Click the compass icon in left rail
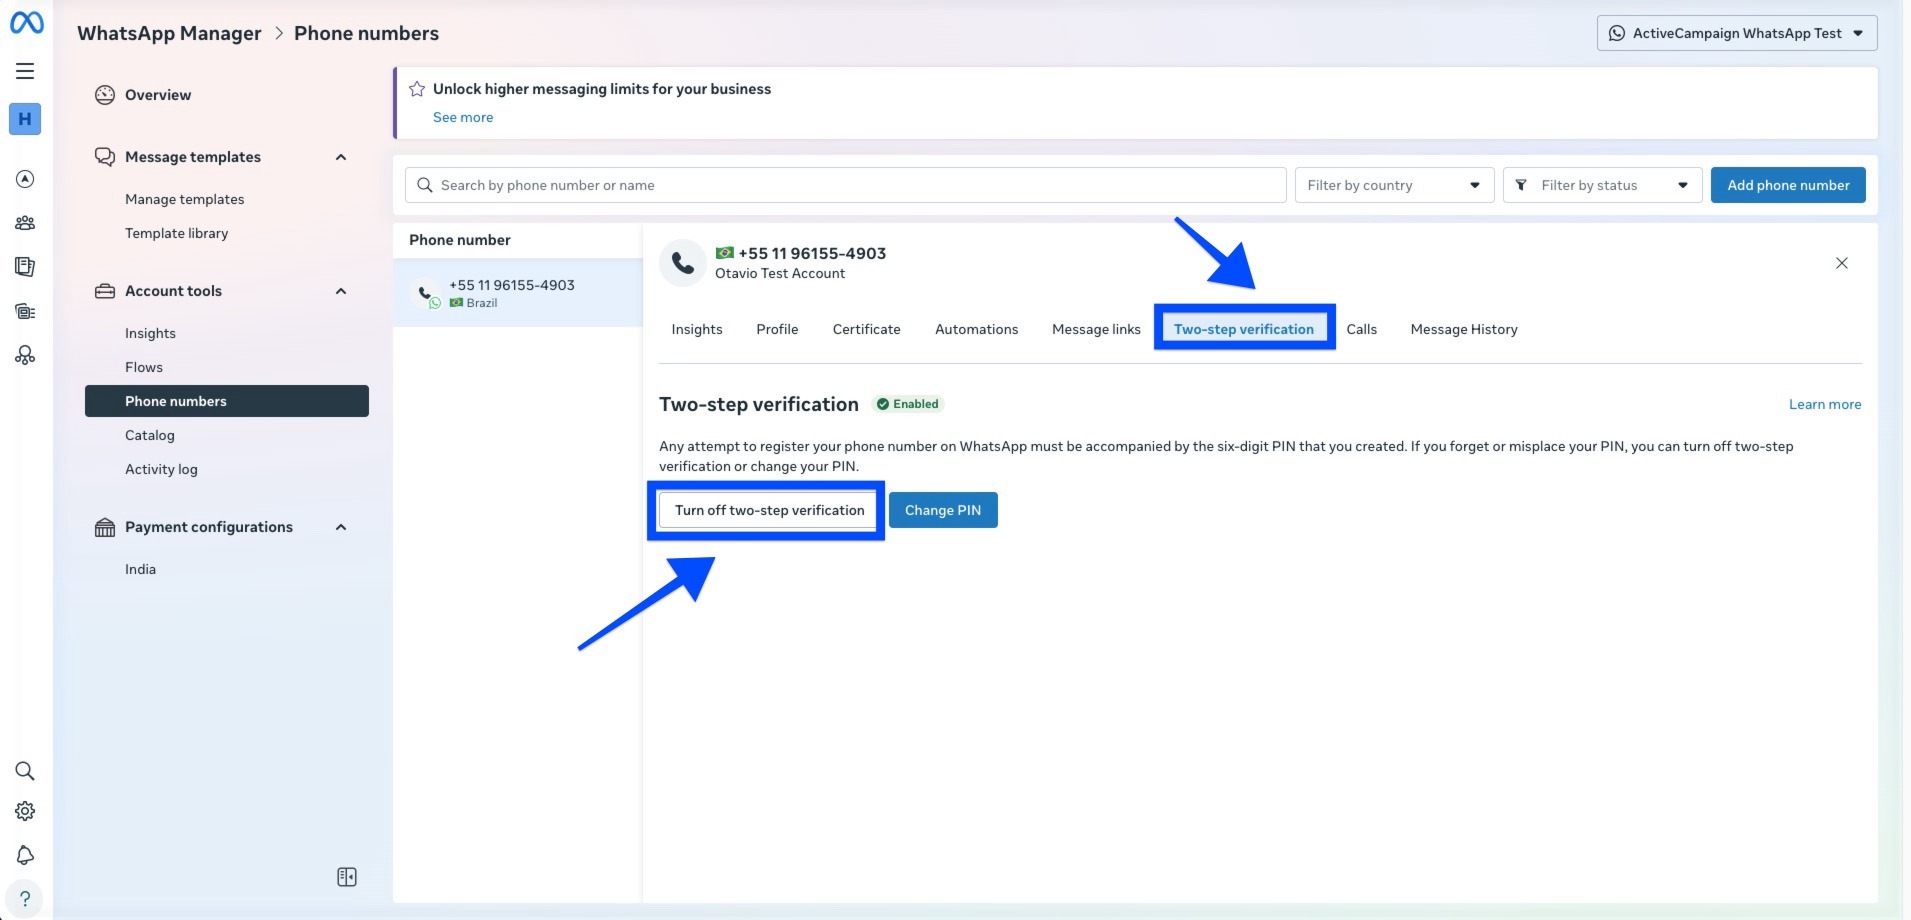The image size is (1911, 920). pos(25,179)
